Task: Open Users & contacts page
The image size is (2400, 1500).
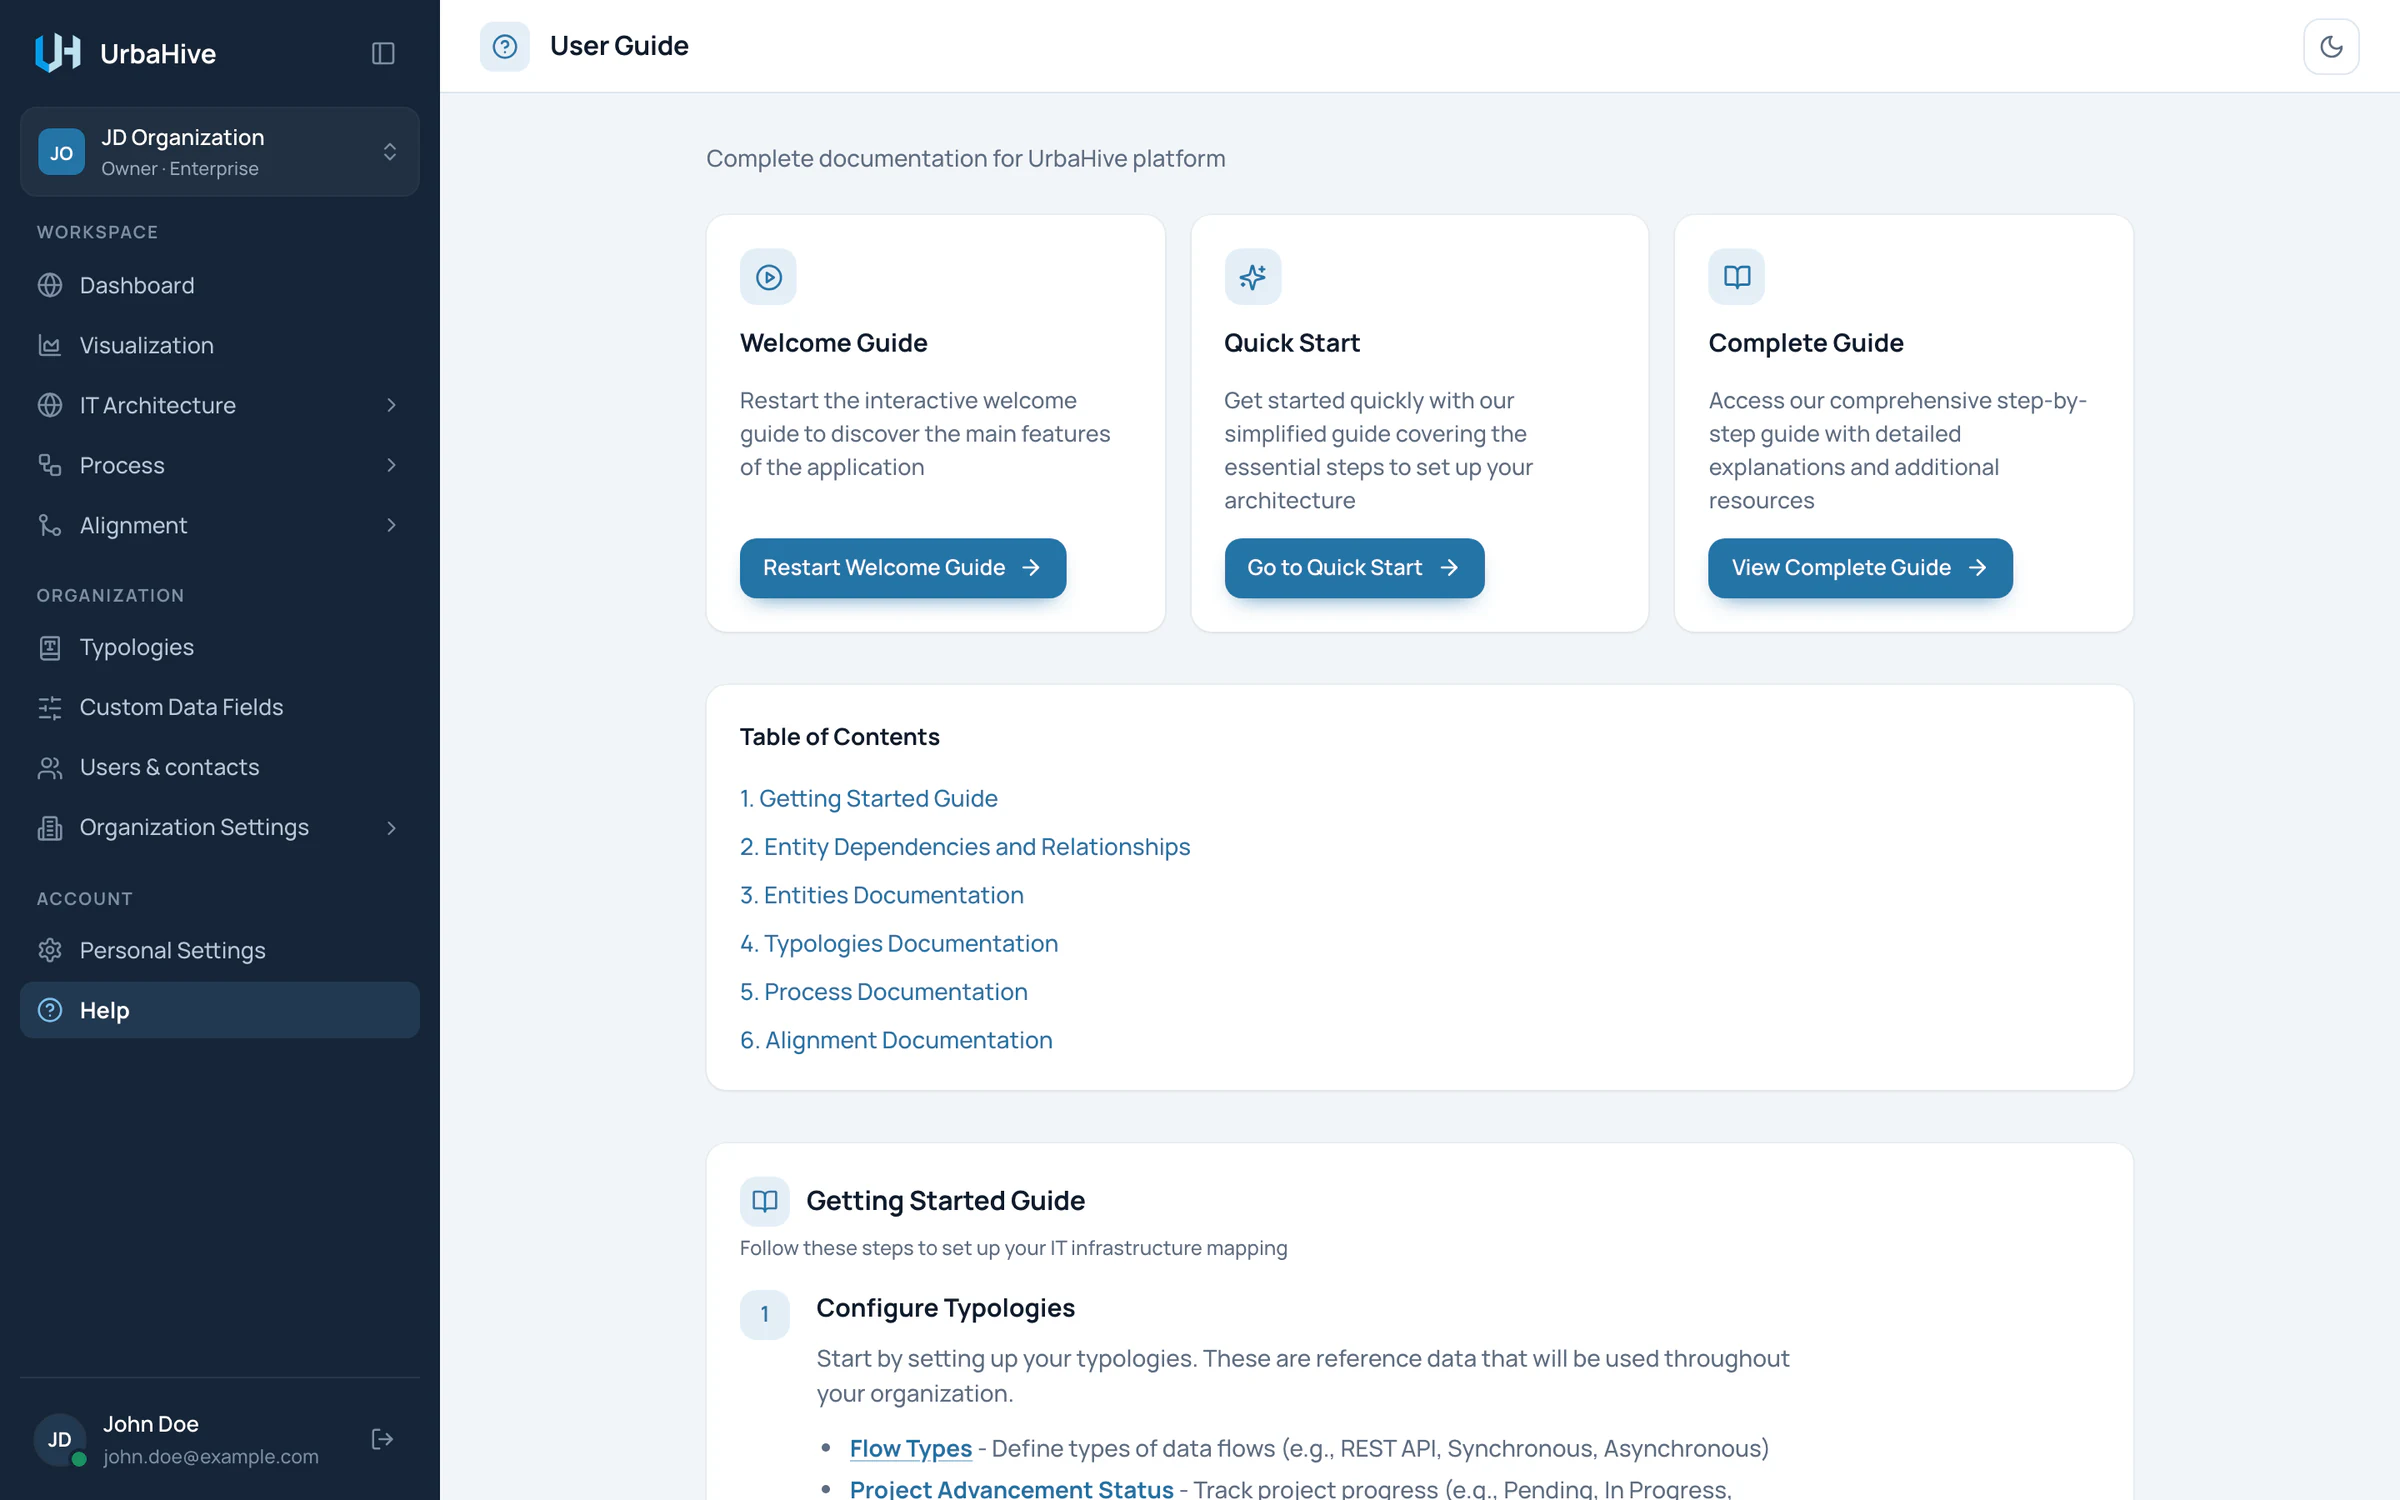Action: (220, 767)
